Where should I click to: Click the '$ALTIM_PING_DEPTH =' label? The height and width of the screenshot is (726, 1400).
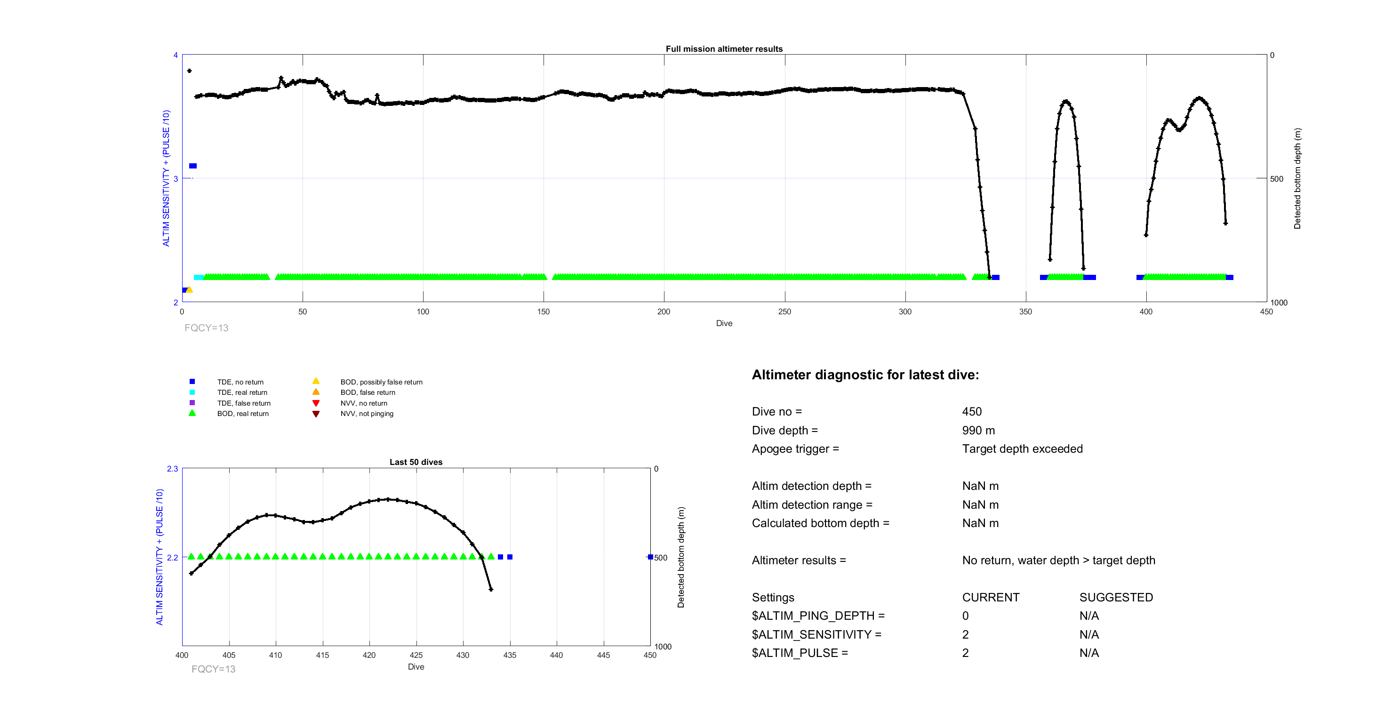(x=818, y=616)
